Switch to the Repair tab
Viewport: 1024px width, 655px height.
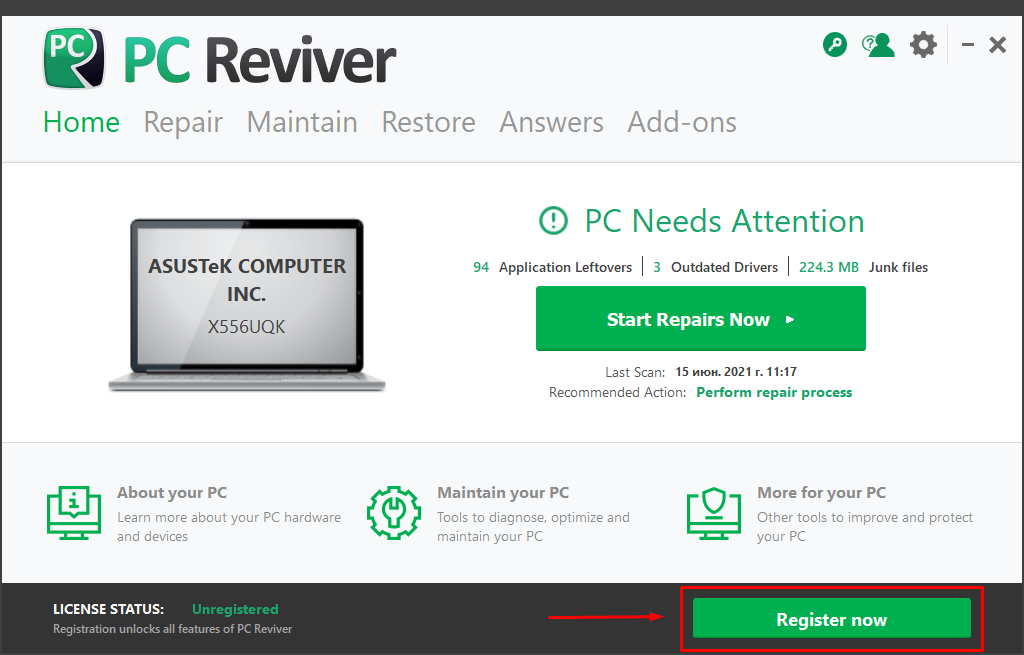184,122
